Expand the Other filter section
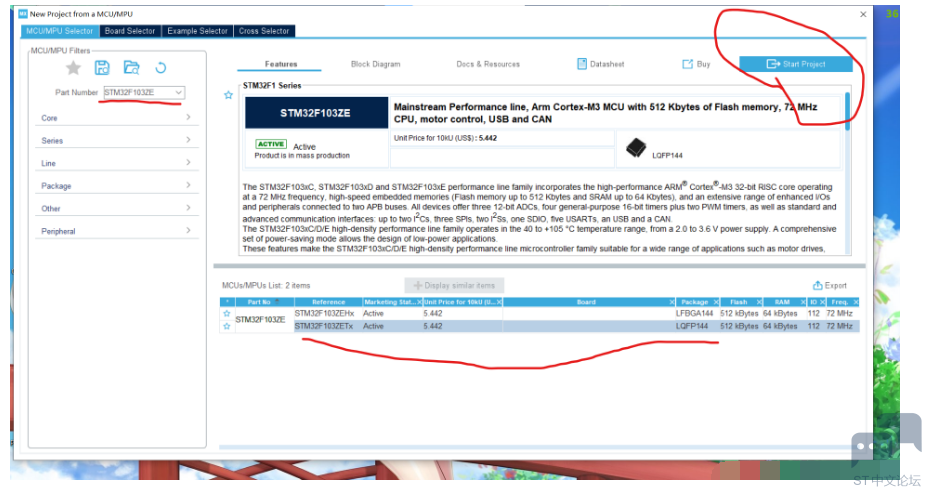This screenshot has height=496, width=930. coord(116,208)
